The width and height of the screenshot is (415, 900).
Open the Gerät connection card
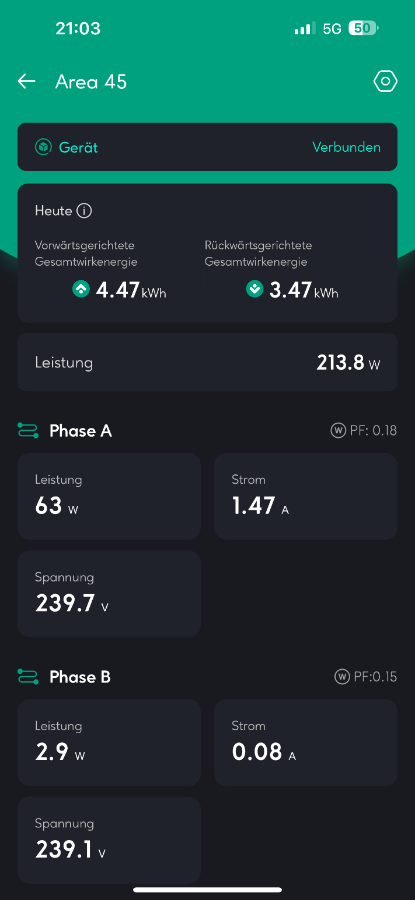pos(207,147)
